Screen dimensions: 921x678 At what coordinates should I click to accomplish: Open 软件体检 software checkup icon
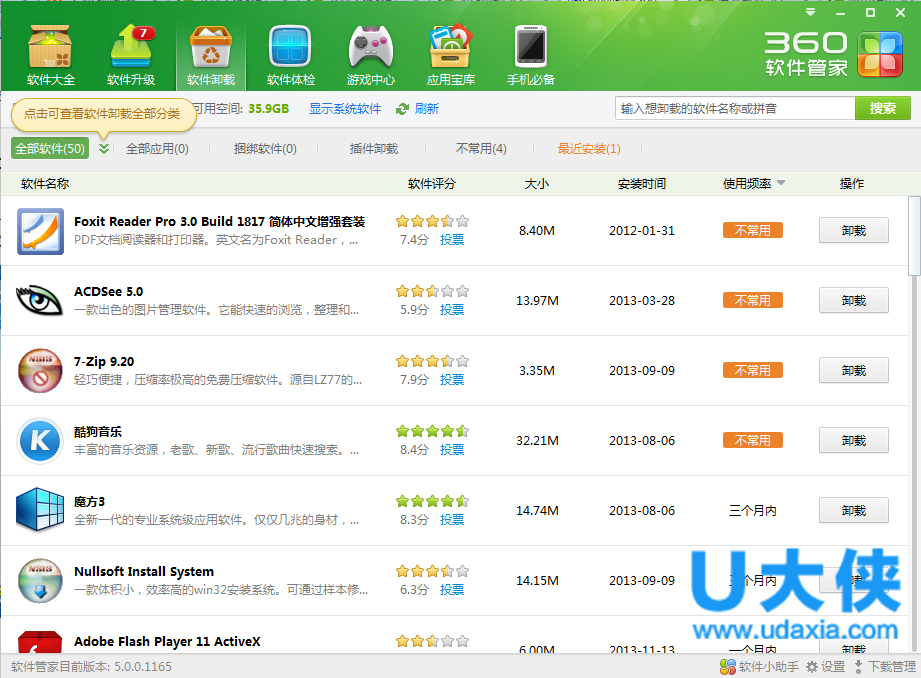click(x=291, y=53)
